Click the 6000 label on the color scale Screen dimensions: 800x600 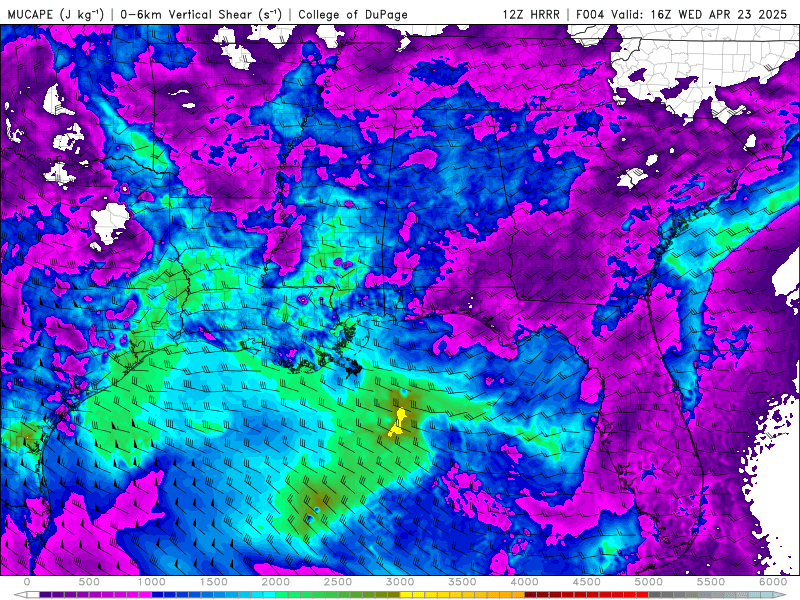coord(773,582)
